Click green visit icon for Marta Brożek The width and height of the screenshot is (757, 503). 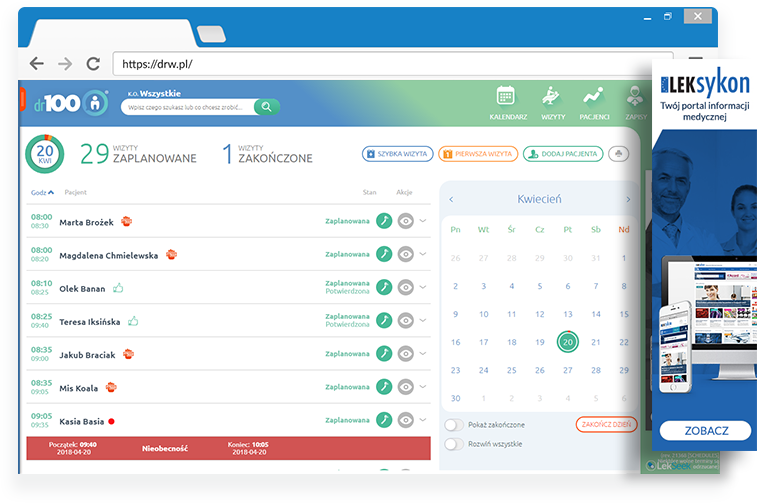(x=384, y=221)
